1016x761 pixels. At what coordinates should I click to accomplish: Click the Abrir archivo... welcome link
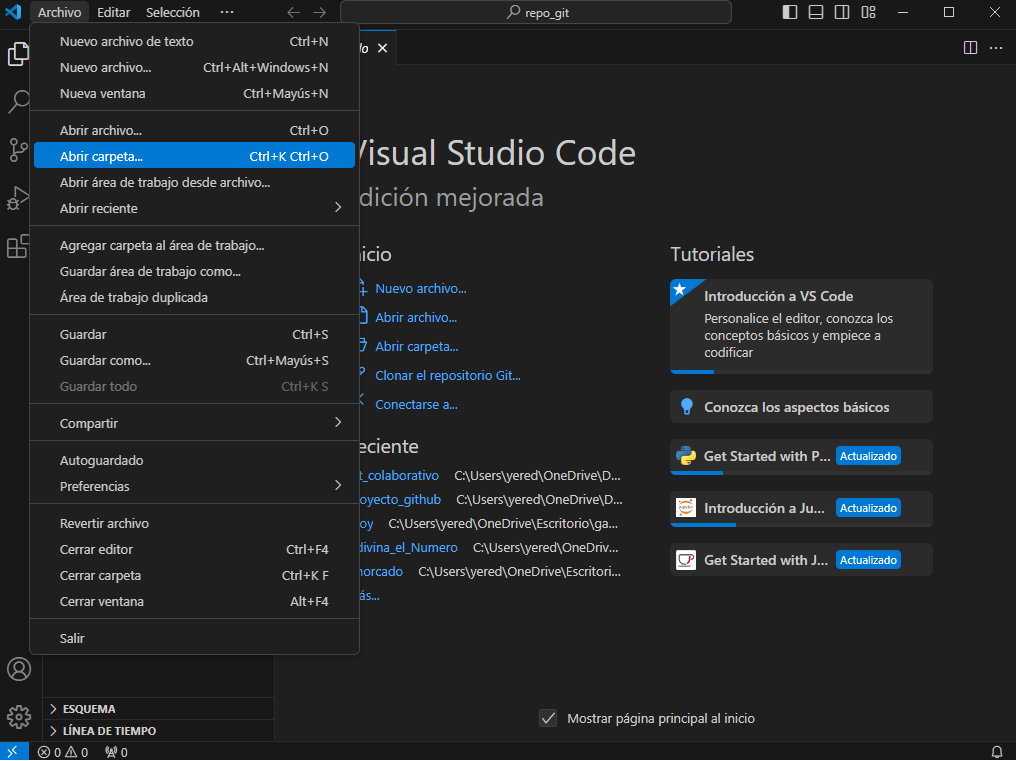pyautogui.click(x=416, y=318)
